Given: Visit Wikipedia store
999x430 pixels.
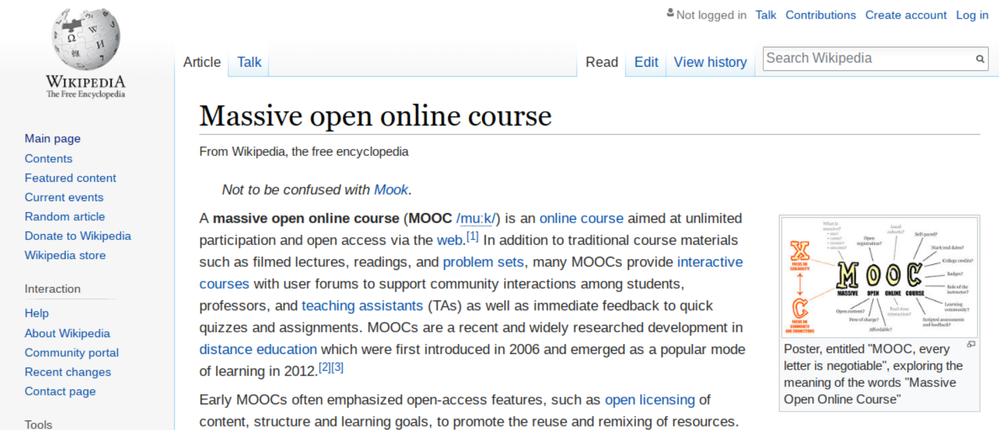Looking at the screenshot, I should tap(66, 255).
